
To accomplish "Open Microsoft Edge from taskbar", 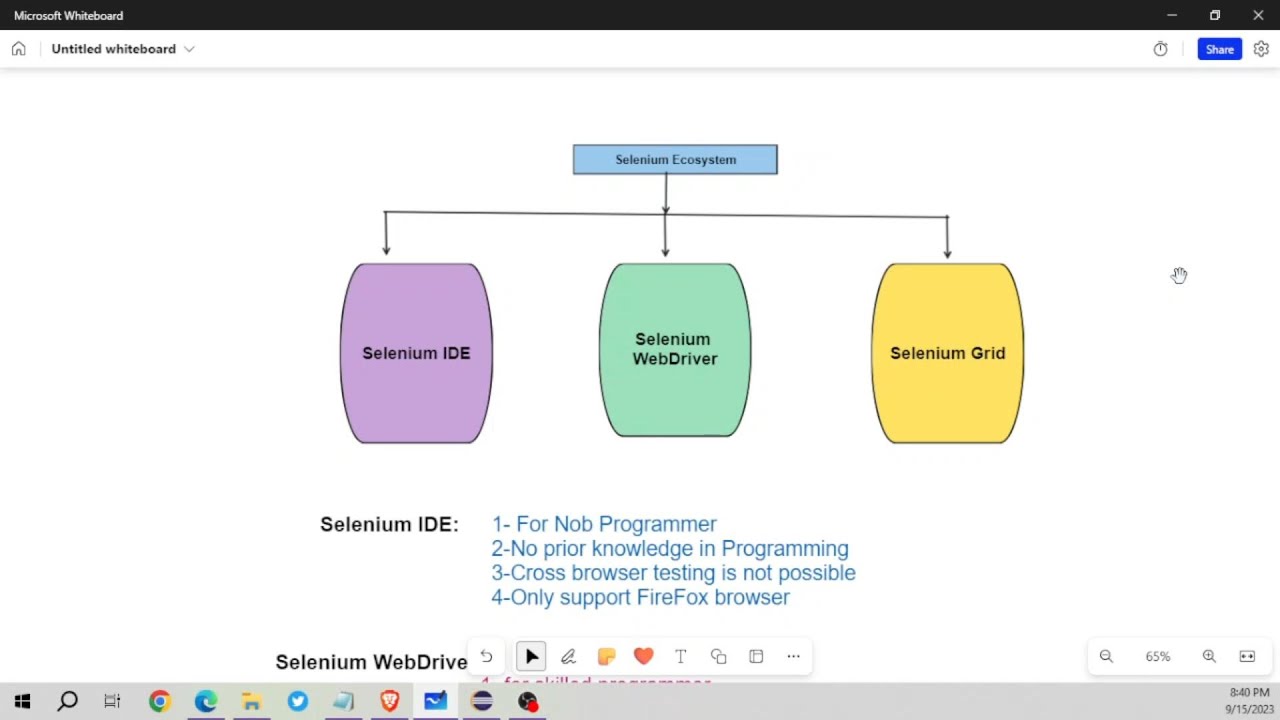I will (206, 702).
